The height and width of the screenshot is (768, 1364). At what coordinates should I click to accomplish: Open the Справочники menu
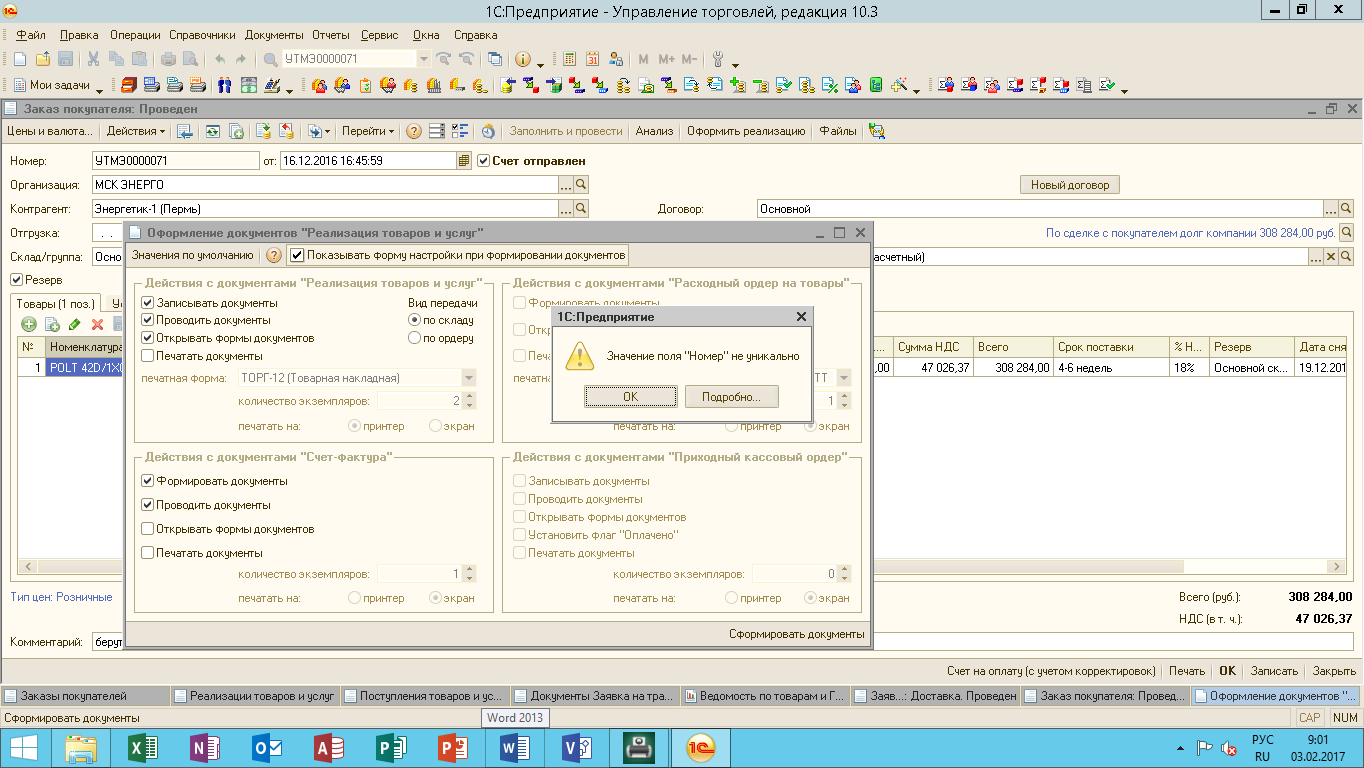[x=201, y=35]
